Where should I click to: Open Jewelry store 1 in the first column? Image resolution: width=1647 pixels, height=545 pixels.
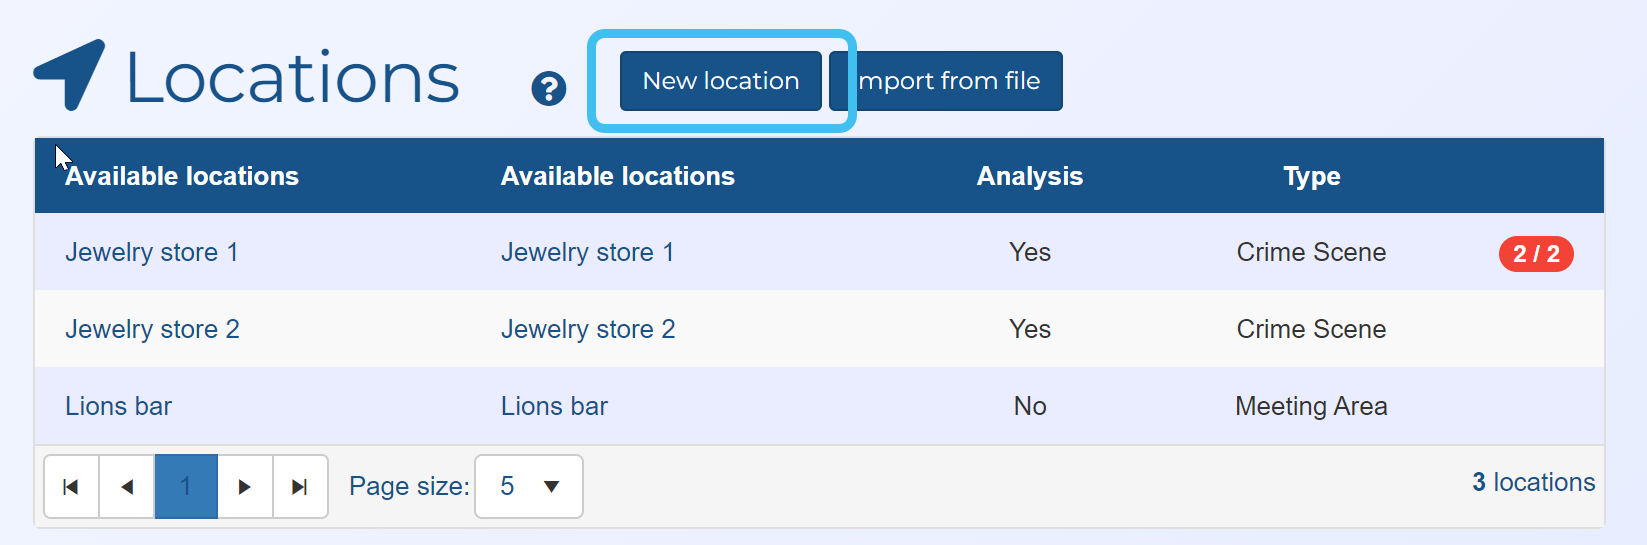click(x=152, y=252)
